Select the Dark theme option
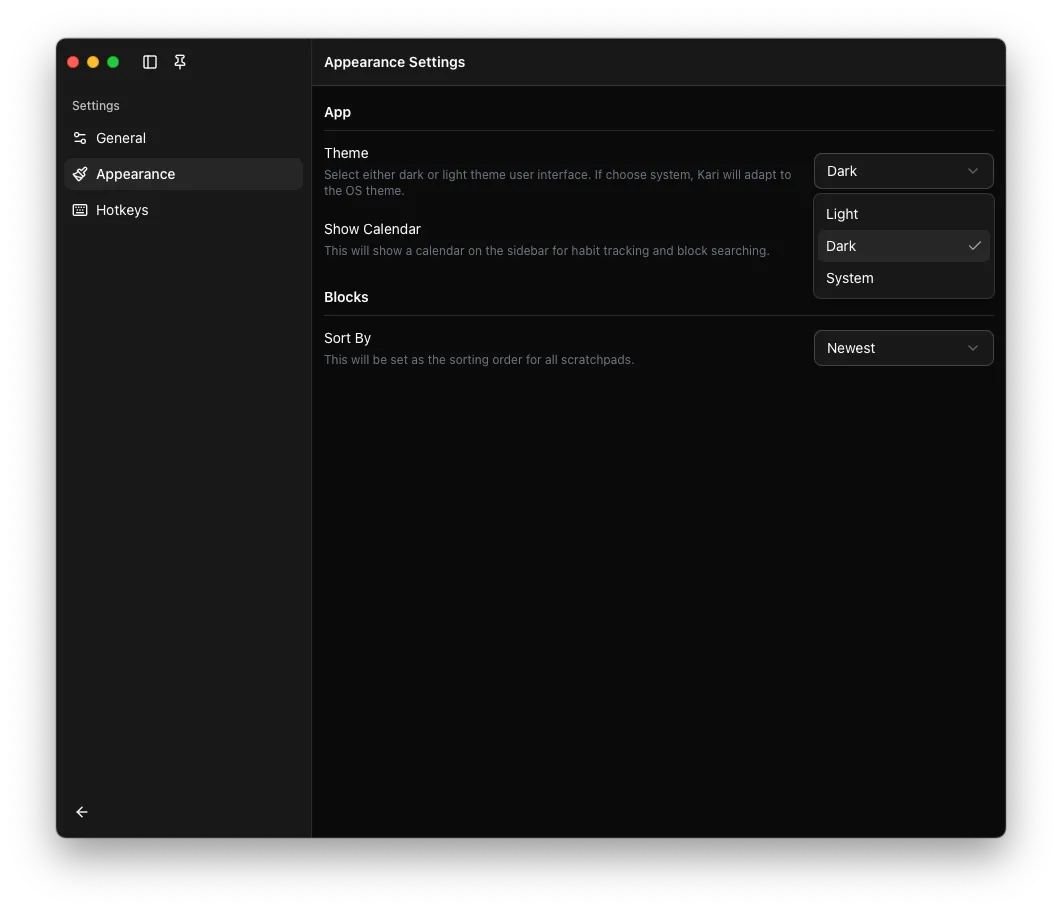The height and width of the screenshot is (912, 1062). click(841, 246)
